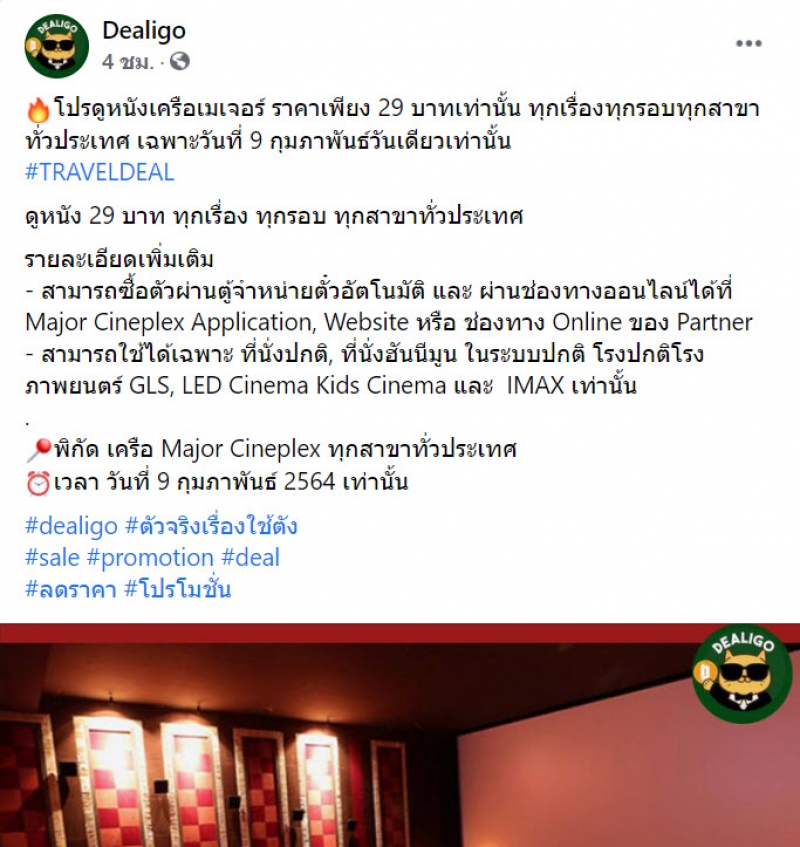Screen dimensions: 800x847
Task: Open the cinema photo attachment
Action: [400, 735]
